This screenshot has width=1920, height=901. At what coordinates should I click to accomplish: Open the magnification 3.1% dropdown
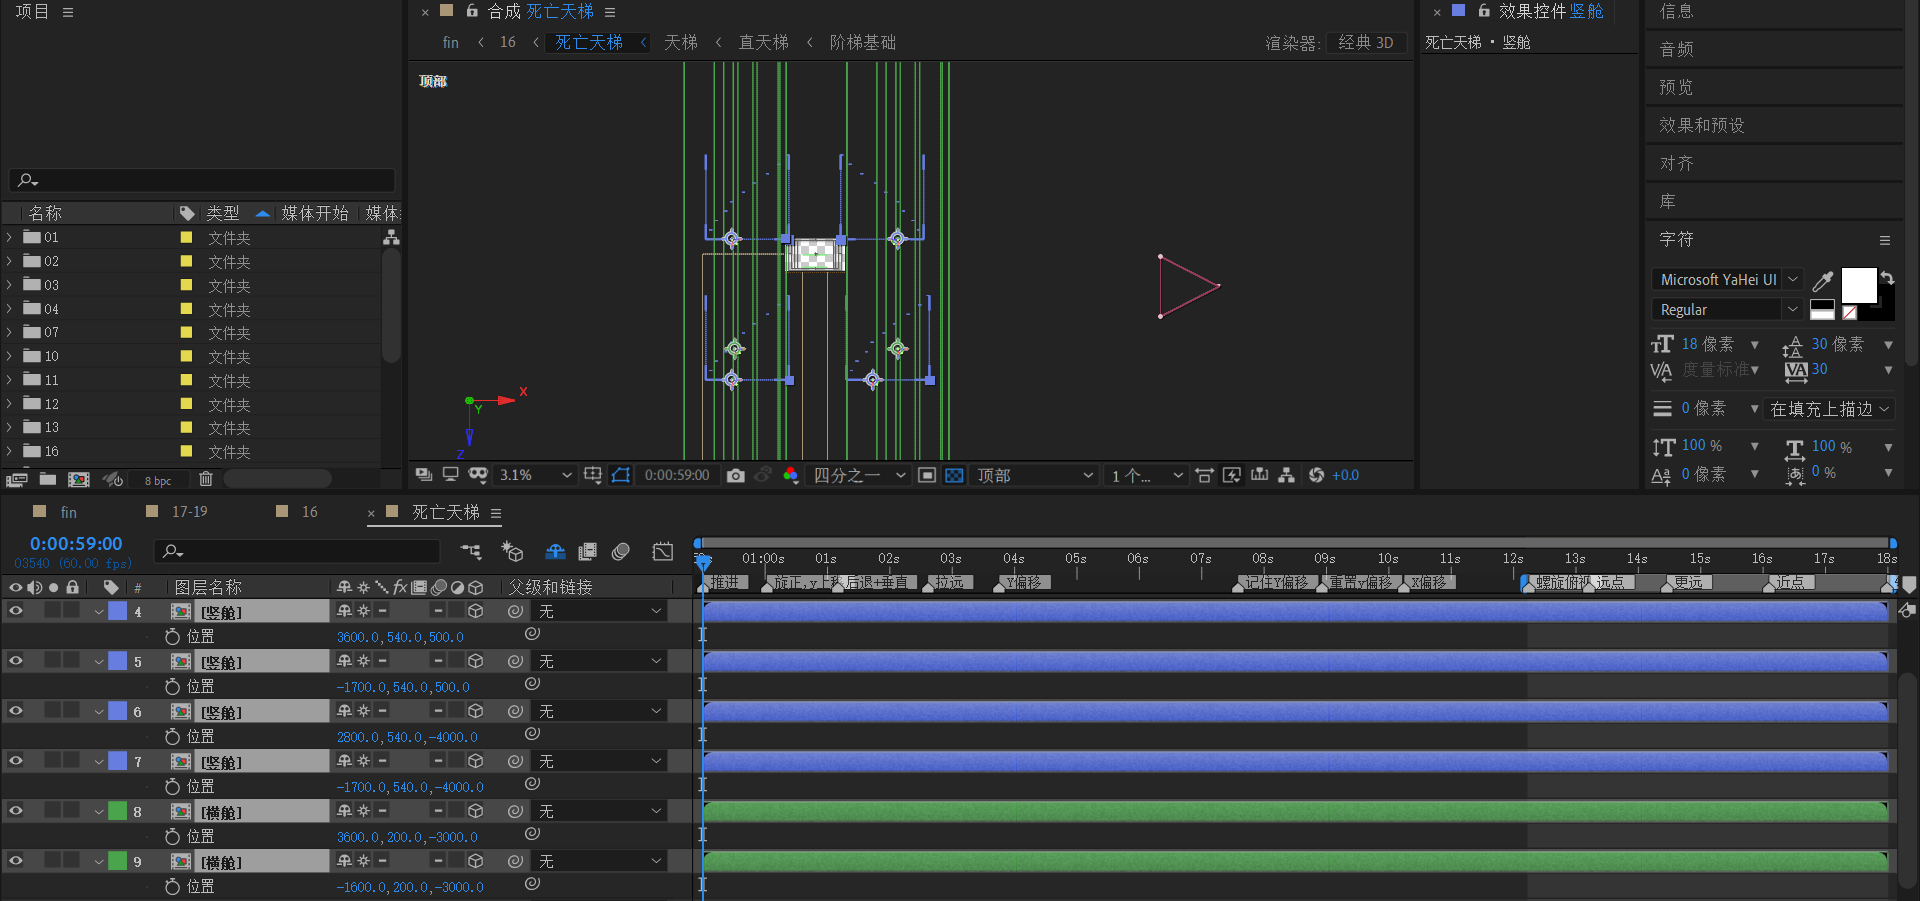pyautogui.click(x=536, y=476)
